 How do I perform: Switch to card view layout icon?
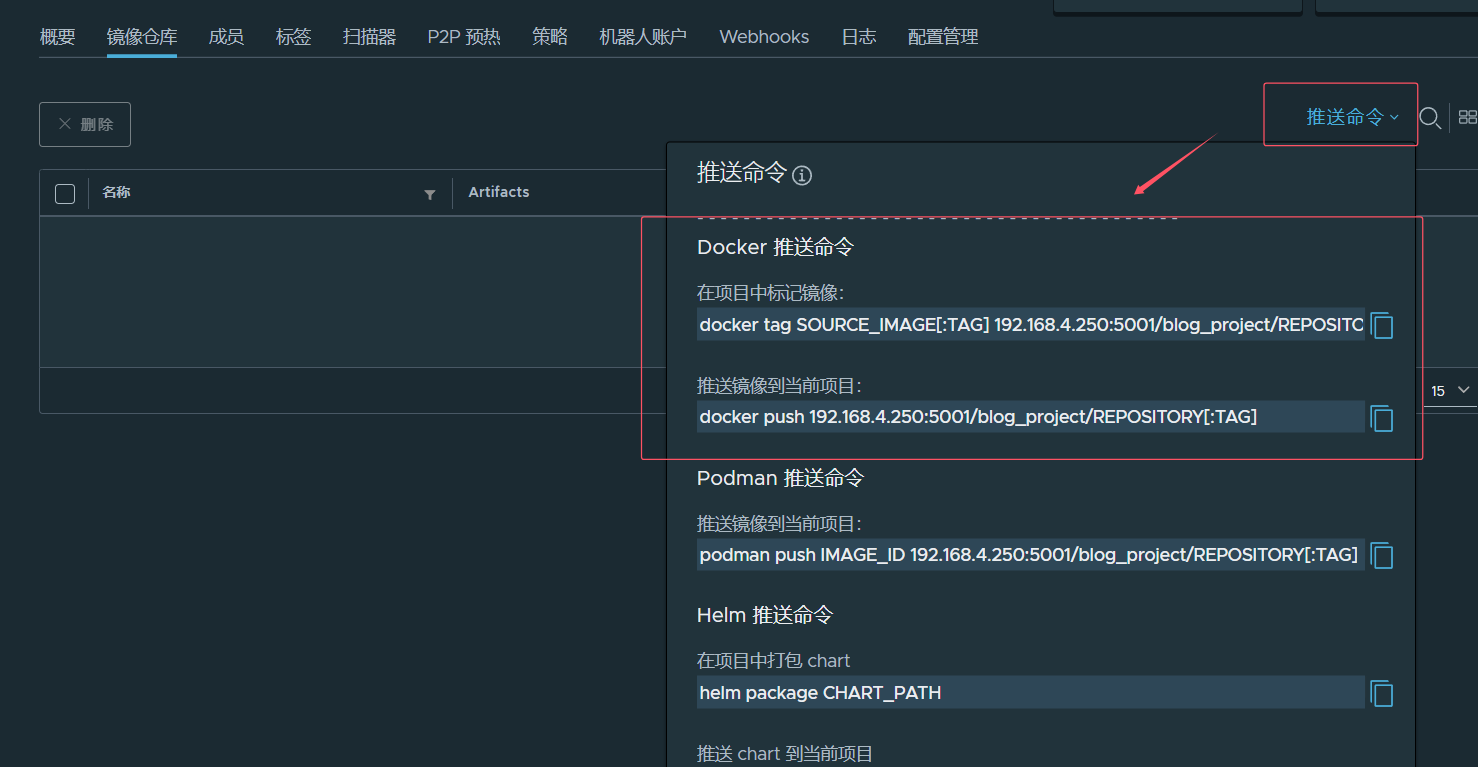1467,117
